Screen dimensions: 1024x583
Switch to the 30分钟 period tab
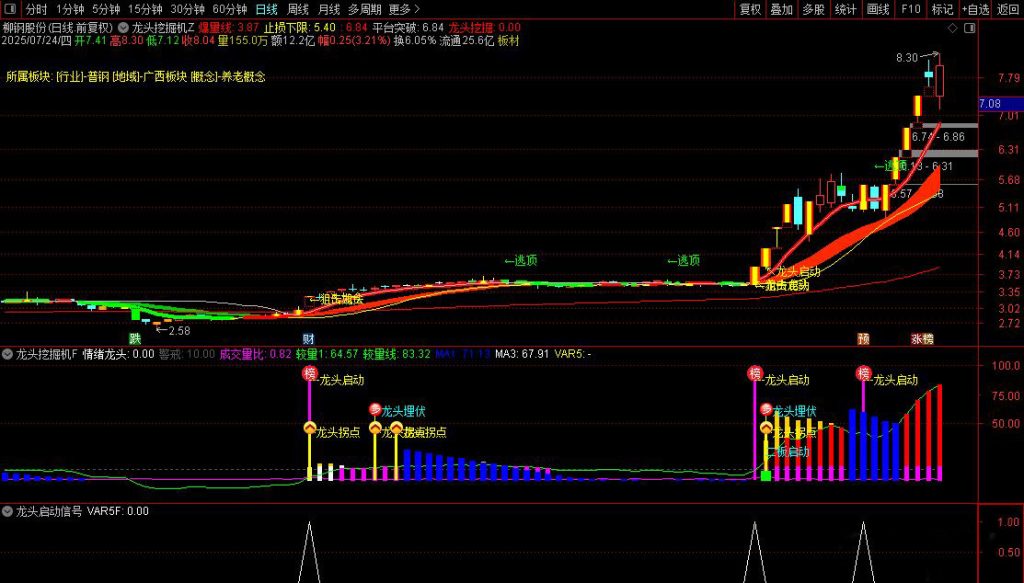[x=187, y=10]
